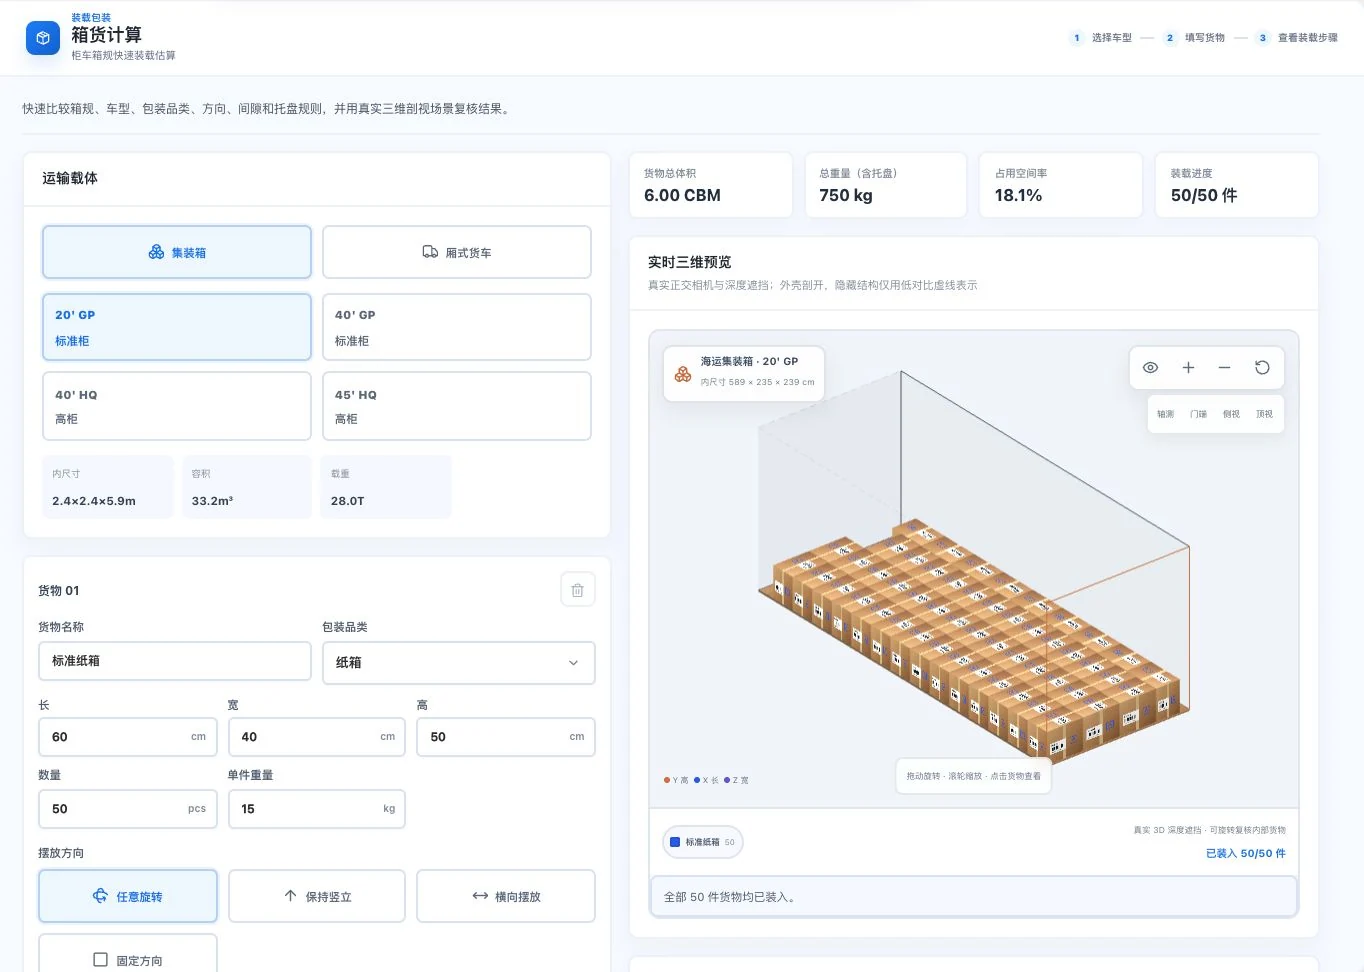
Task: Zoom out the 3D preview with minus icon
Action: click(1224, 368)
